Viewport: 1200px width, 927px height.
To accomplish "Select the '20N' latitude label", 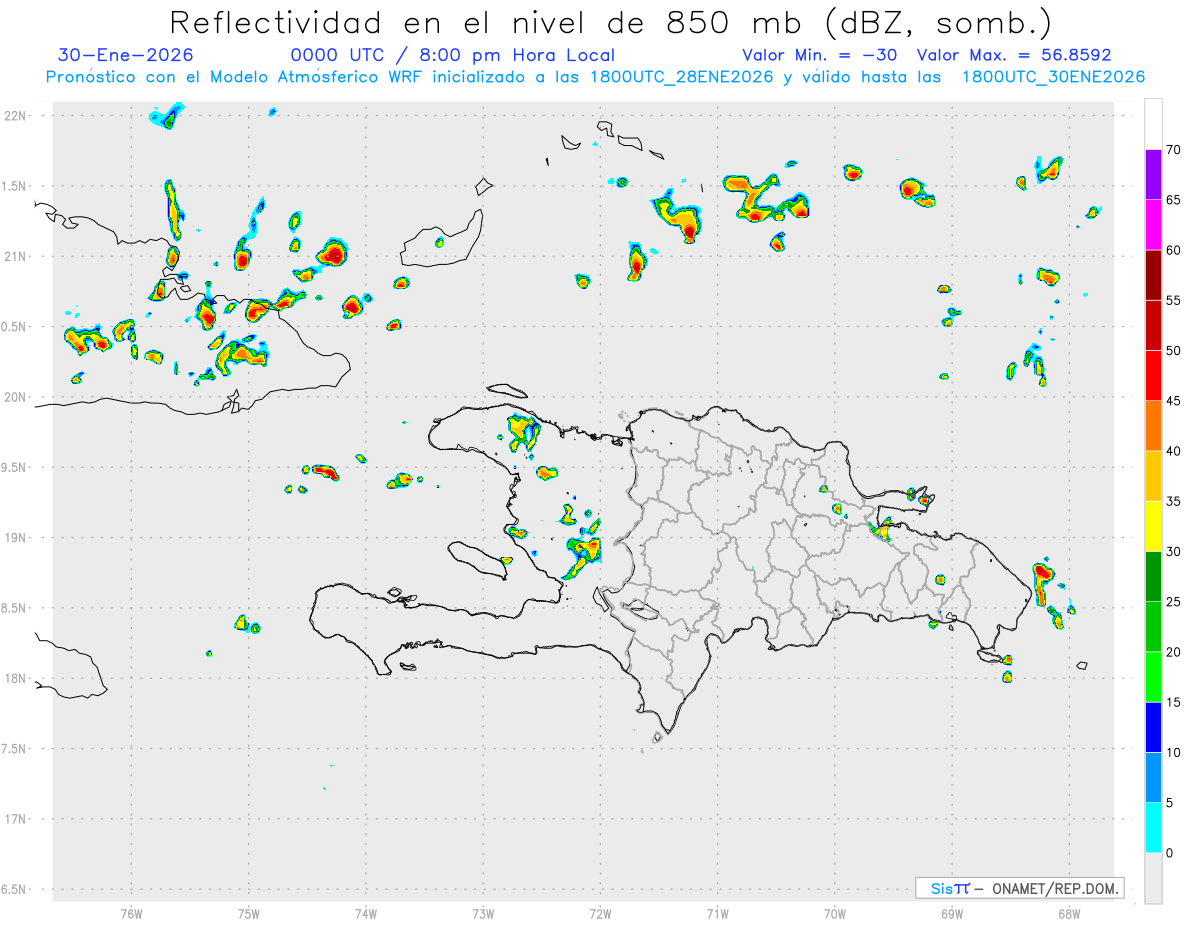I will coord(16,397).
